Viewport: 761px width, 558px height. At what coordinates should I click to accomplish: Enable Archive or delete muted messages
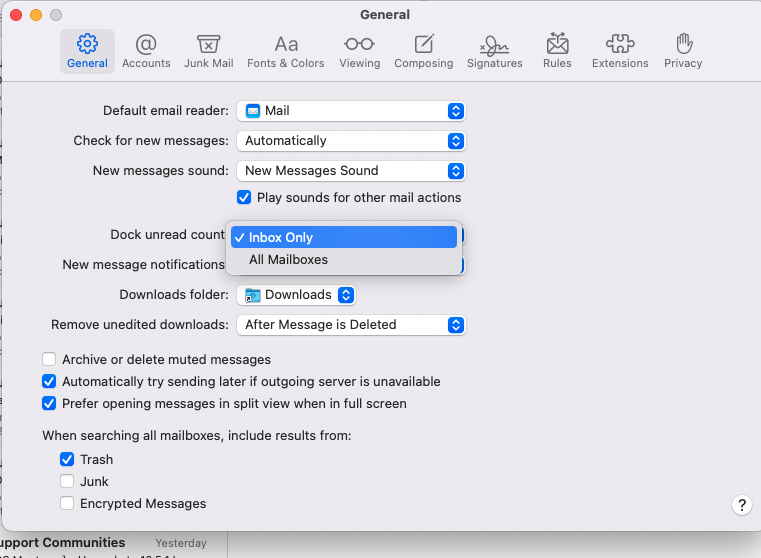click(49, 359)
